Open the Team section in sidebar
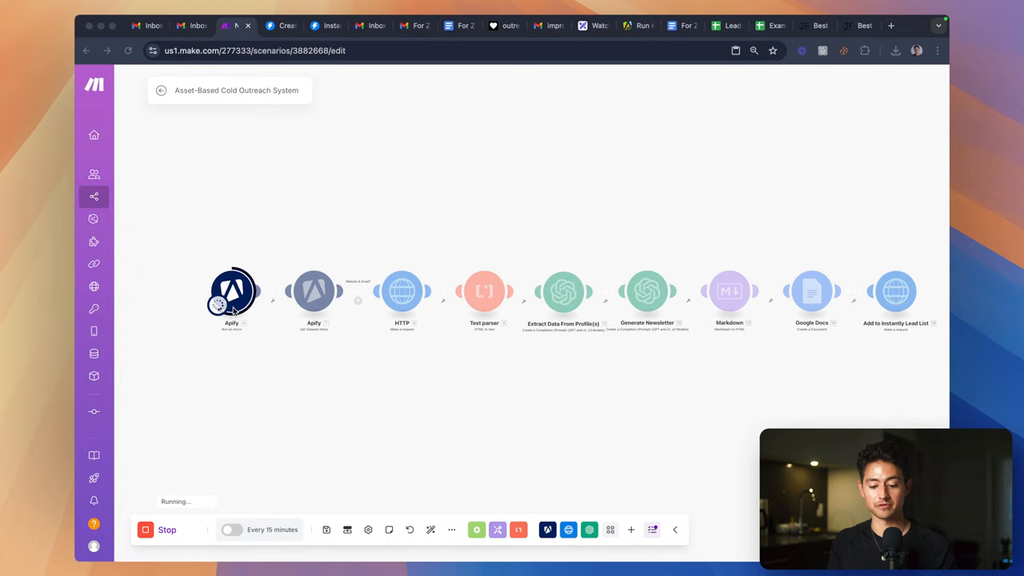 (x=94, y=174)
